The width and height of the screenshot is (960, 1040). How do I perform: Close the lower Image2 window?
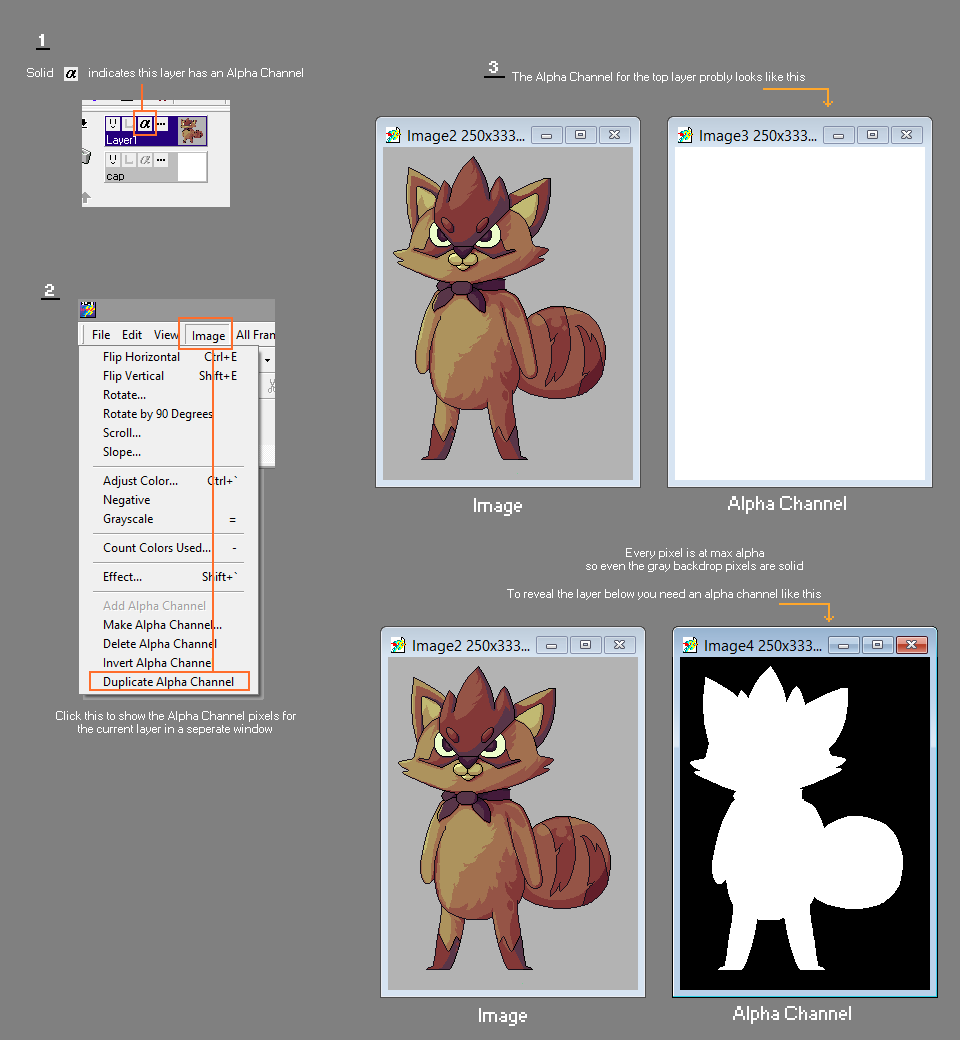click(x=619, y=645)
